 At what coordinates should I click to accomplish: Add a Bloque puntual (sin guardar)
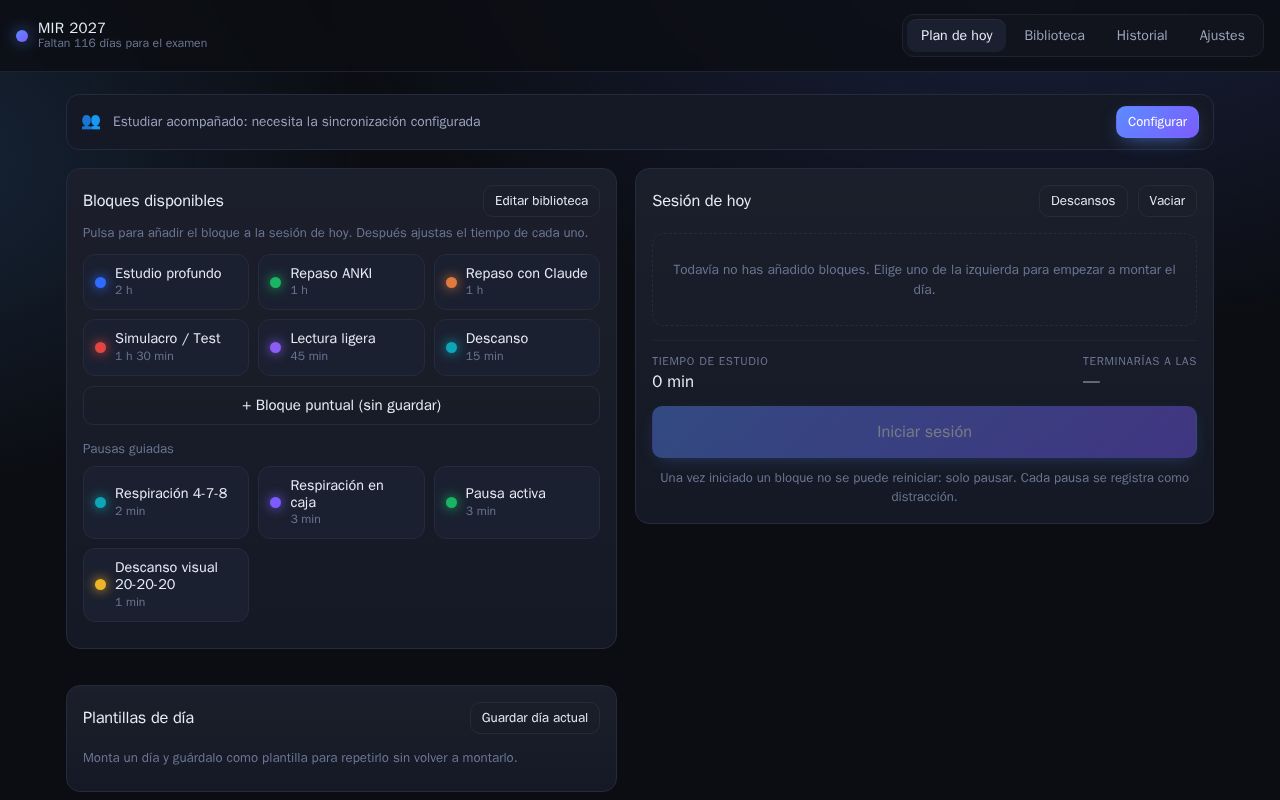(341, 405)
